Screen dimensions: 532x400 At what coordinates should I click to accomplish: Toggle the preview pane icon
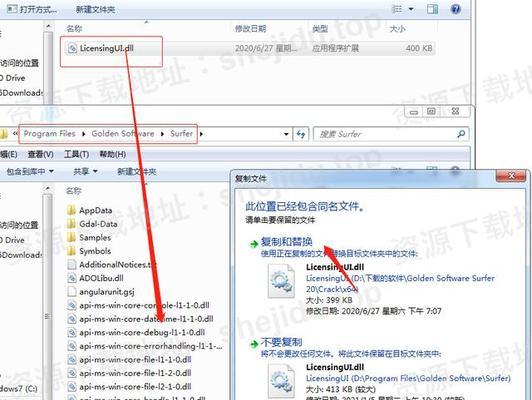point(432,9)
